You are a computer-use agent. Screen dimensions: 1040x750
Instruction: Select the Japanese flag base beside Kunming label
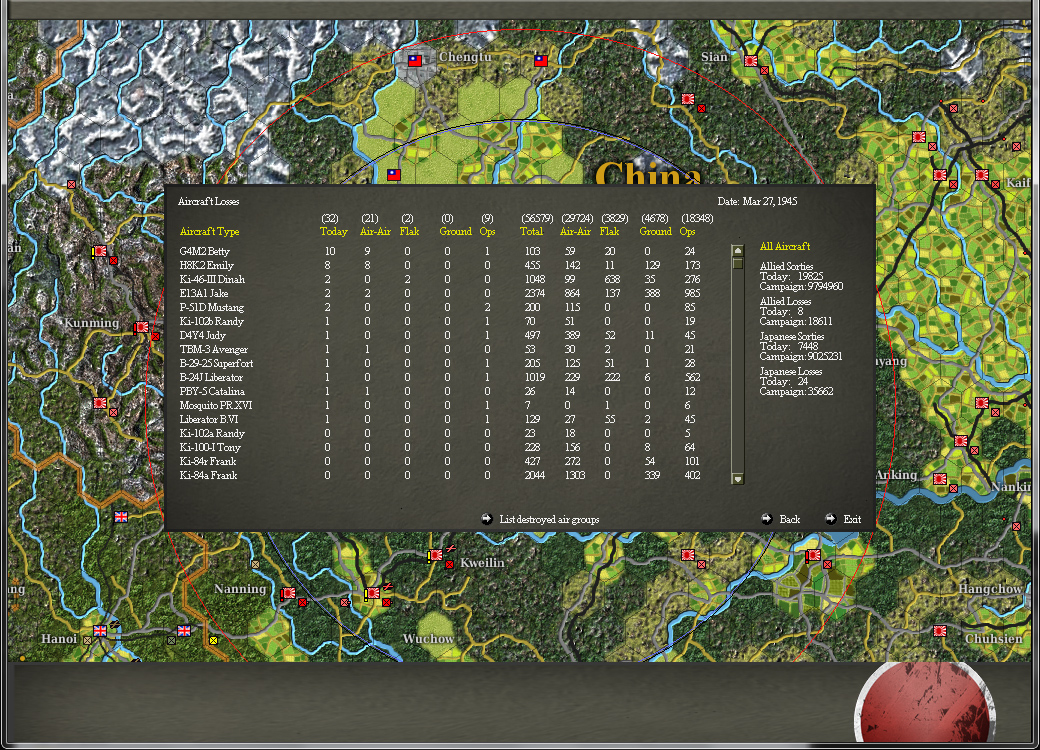(x=141, y=327)
